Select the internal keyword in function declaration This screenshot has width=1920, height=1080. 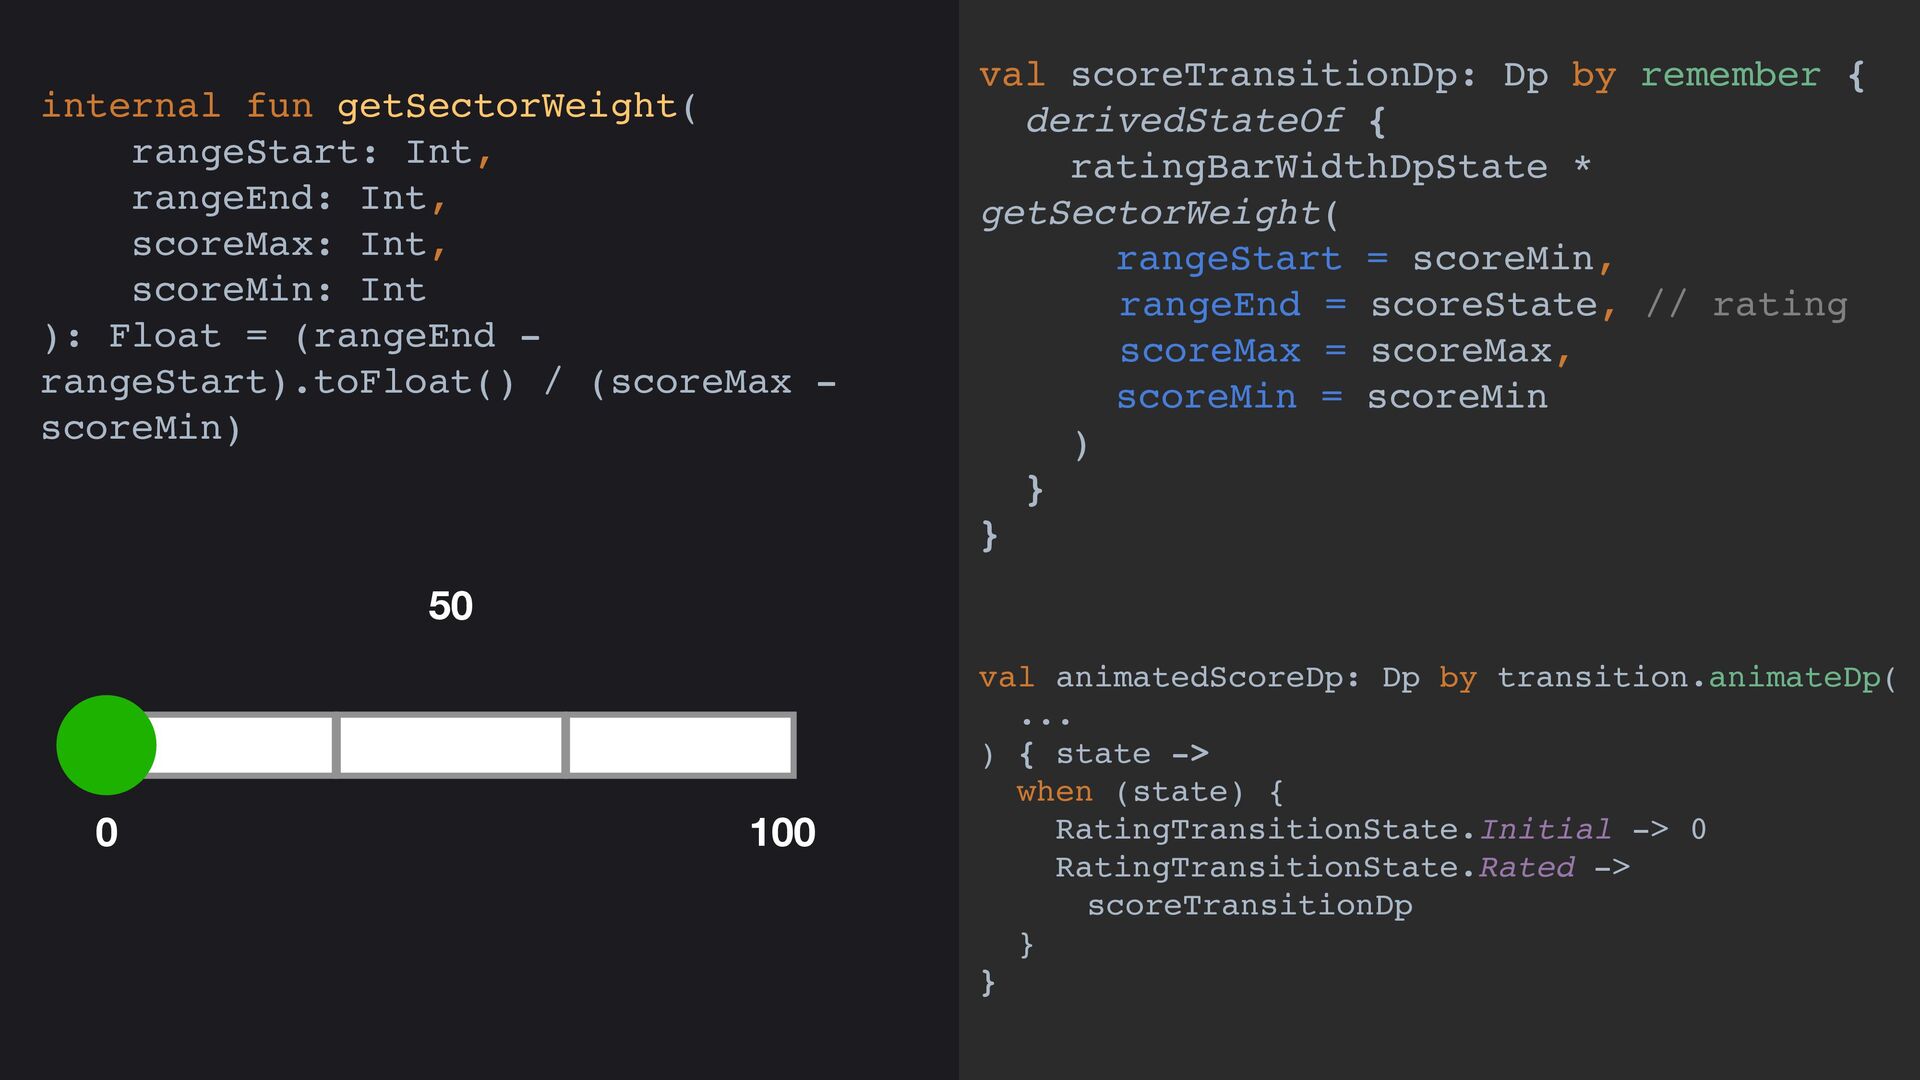click(x=130, y=106)
